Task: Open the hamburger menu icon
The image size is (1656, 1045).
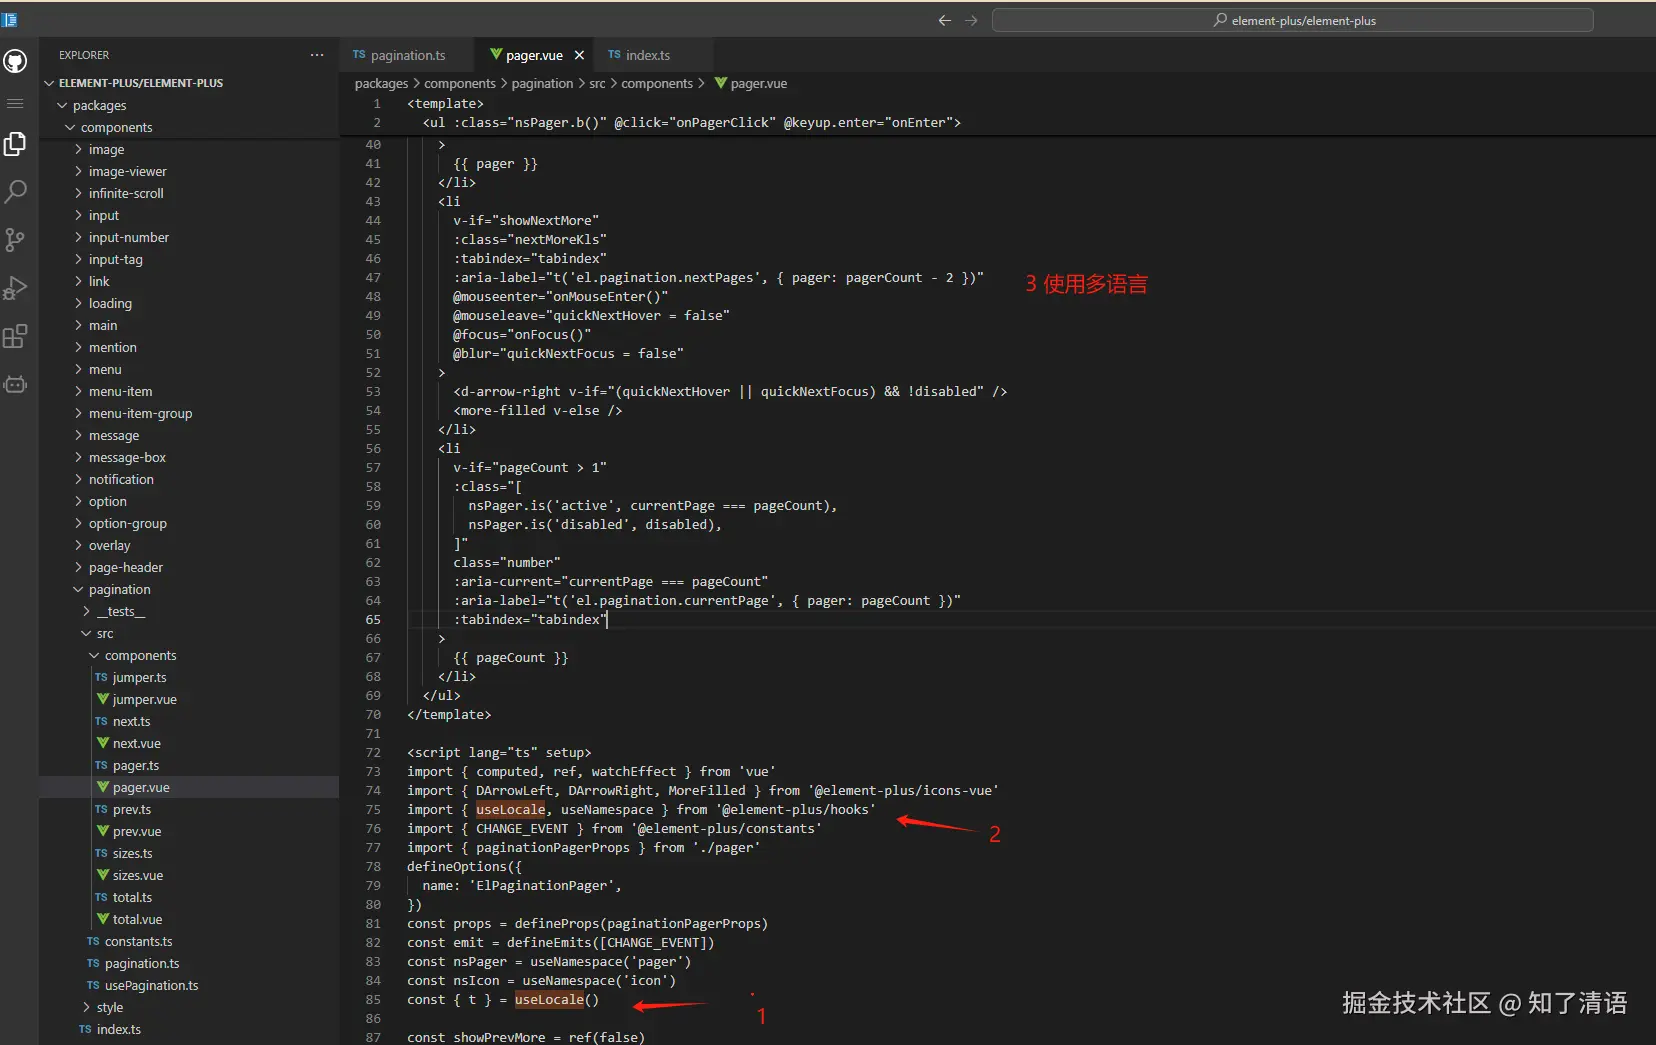Action: point(15,103)
